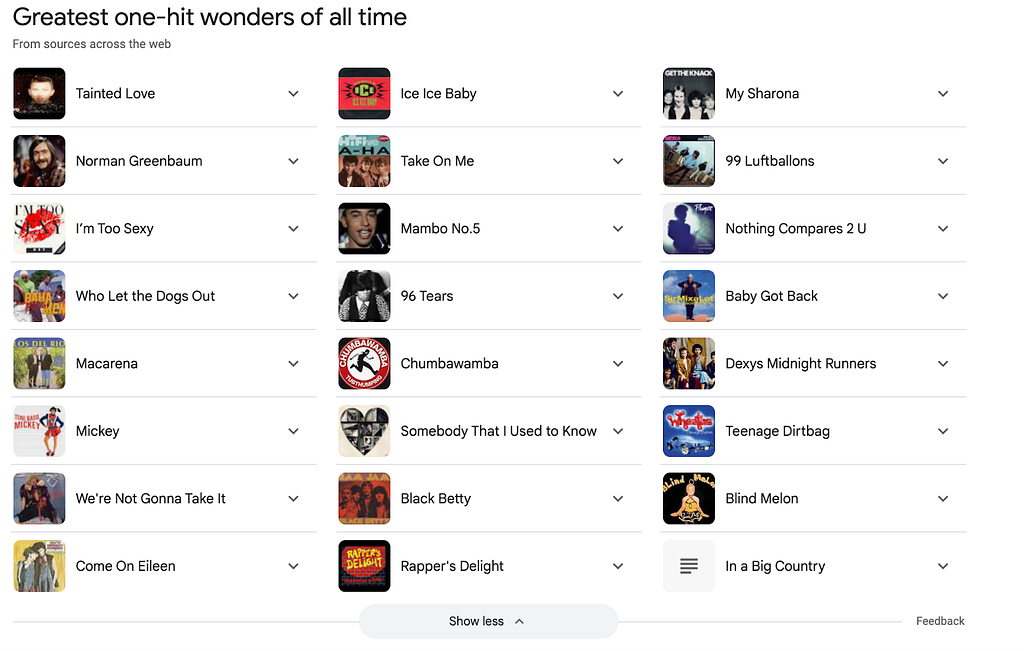1024x651 pixels.
Task: Expand the Norman Greenbaum entry chevron
Action: pos(294,161)
